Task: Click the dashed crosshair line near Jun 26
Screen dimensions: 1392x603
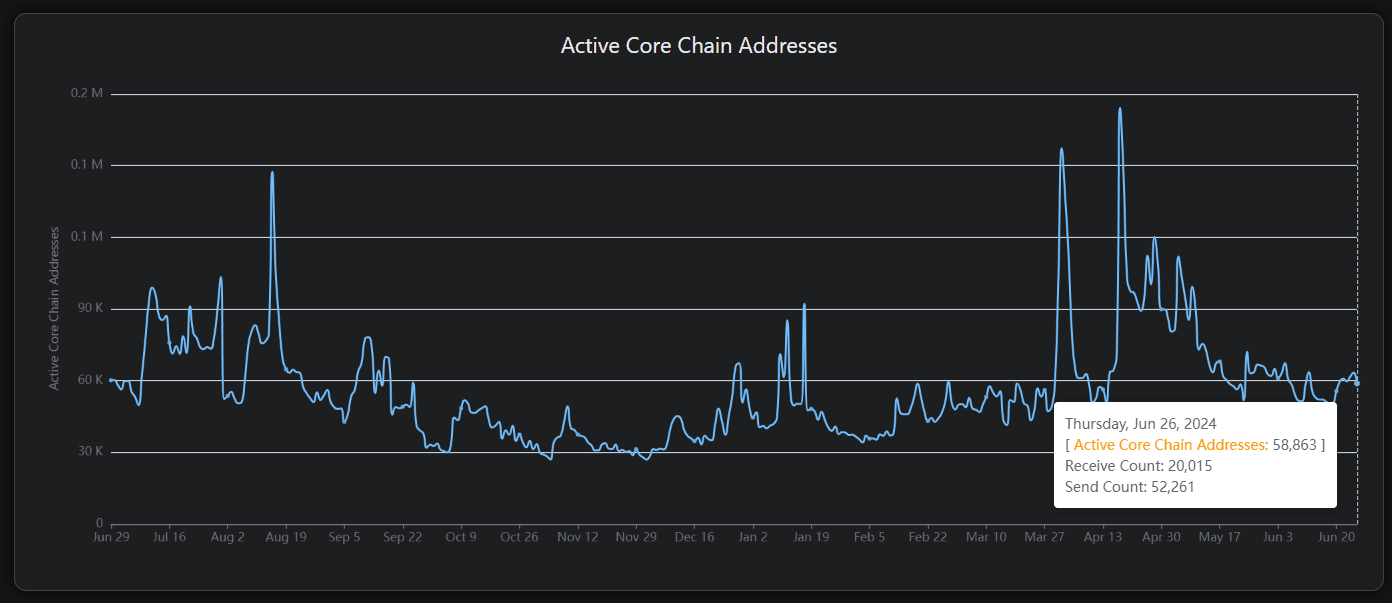Action: [1357, 250]
